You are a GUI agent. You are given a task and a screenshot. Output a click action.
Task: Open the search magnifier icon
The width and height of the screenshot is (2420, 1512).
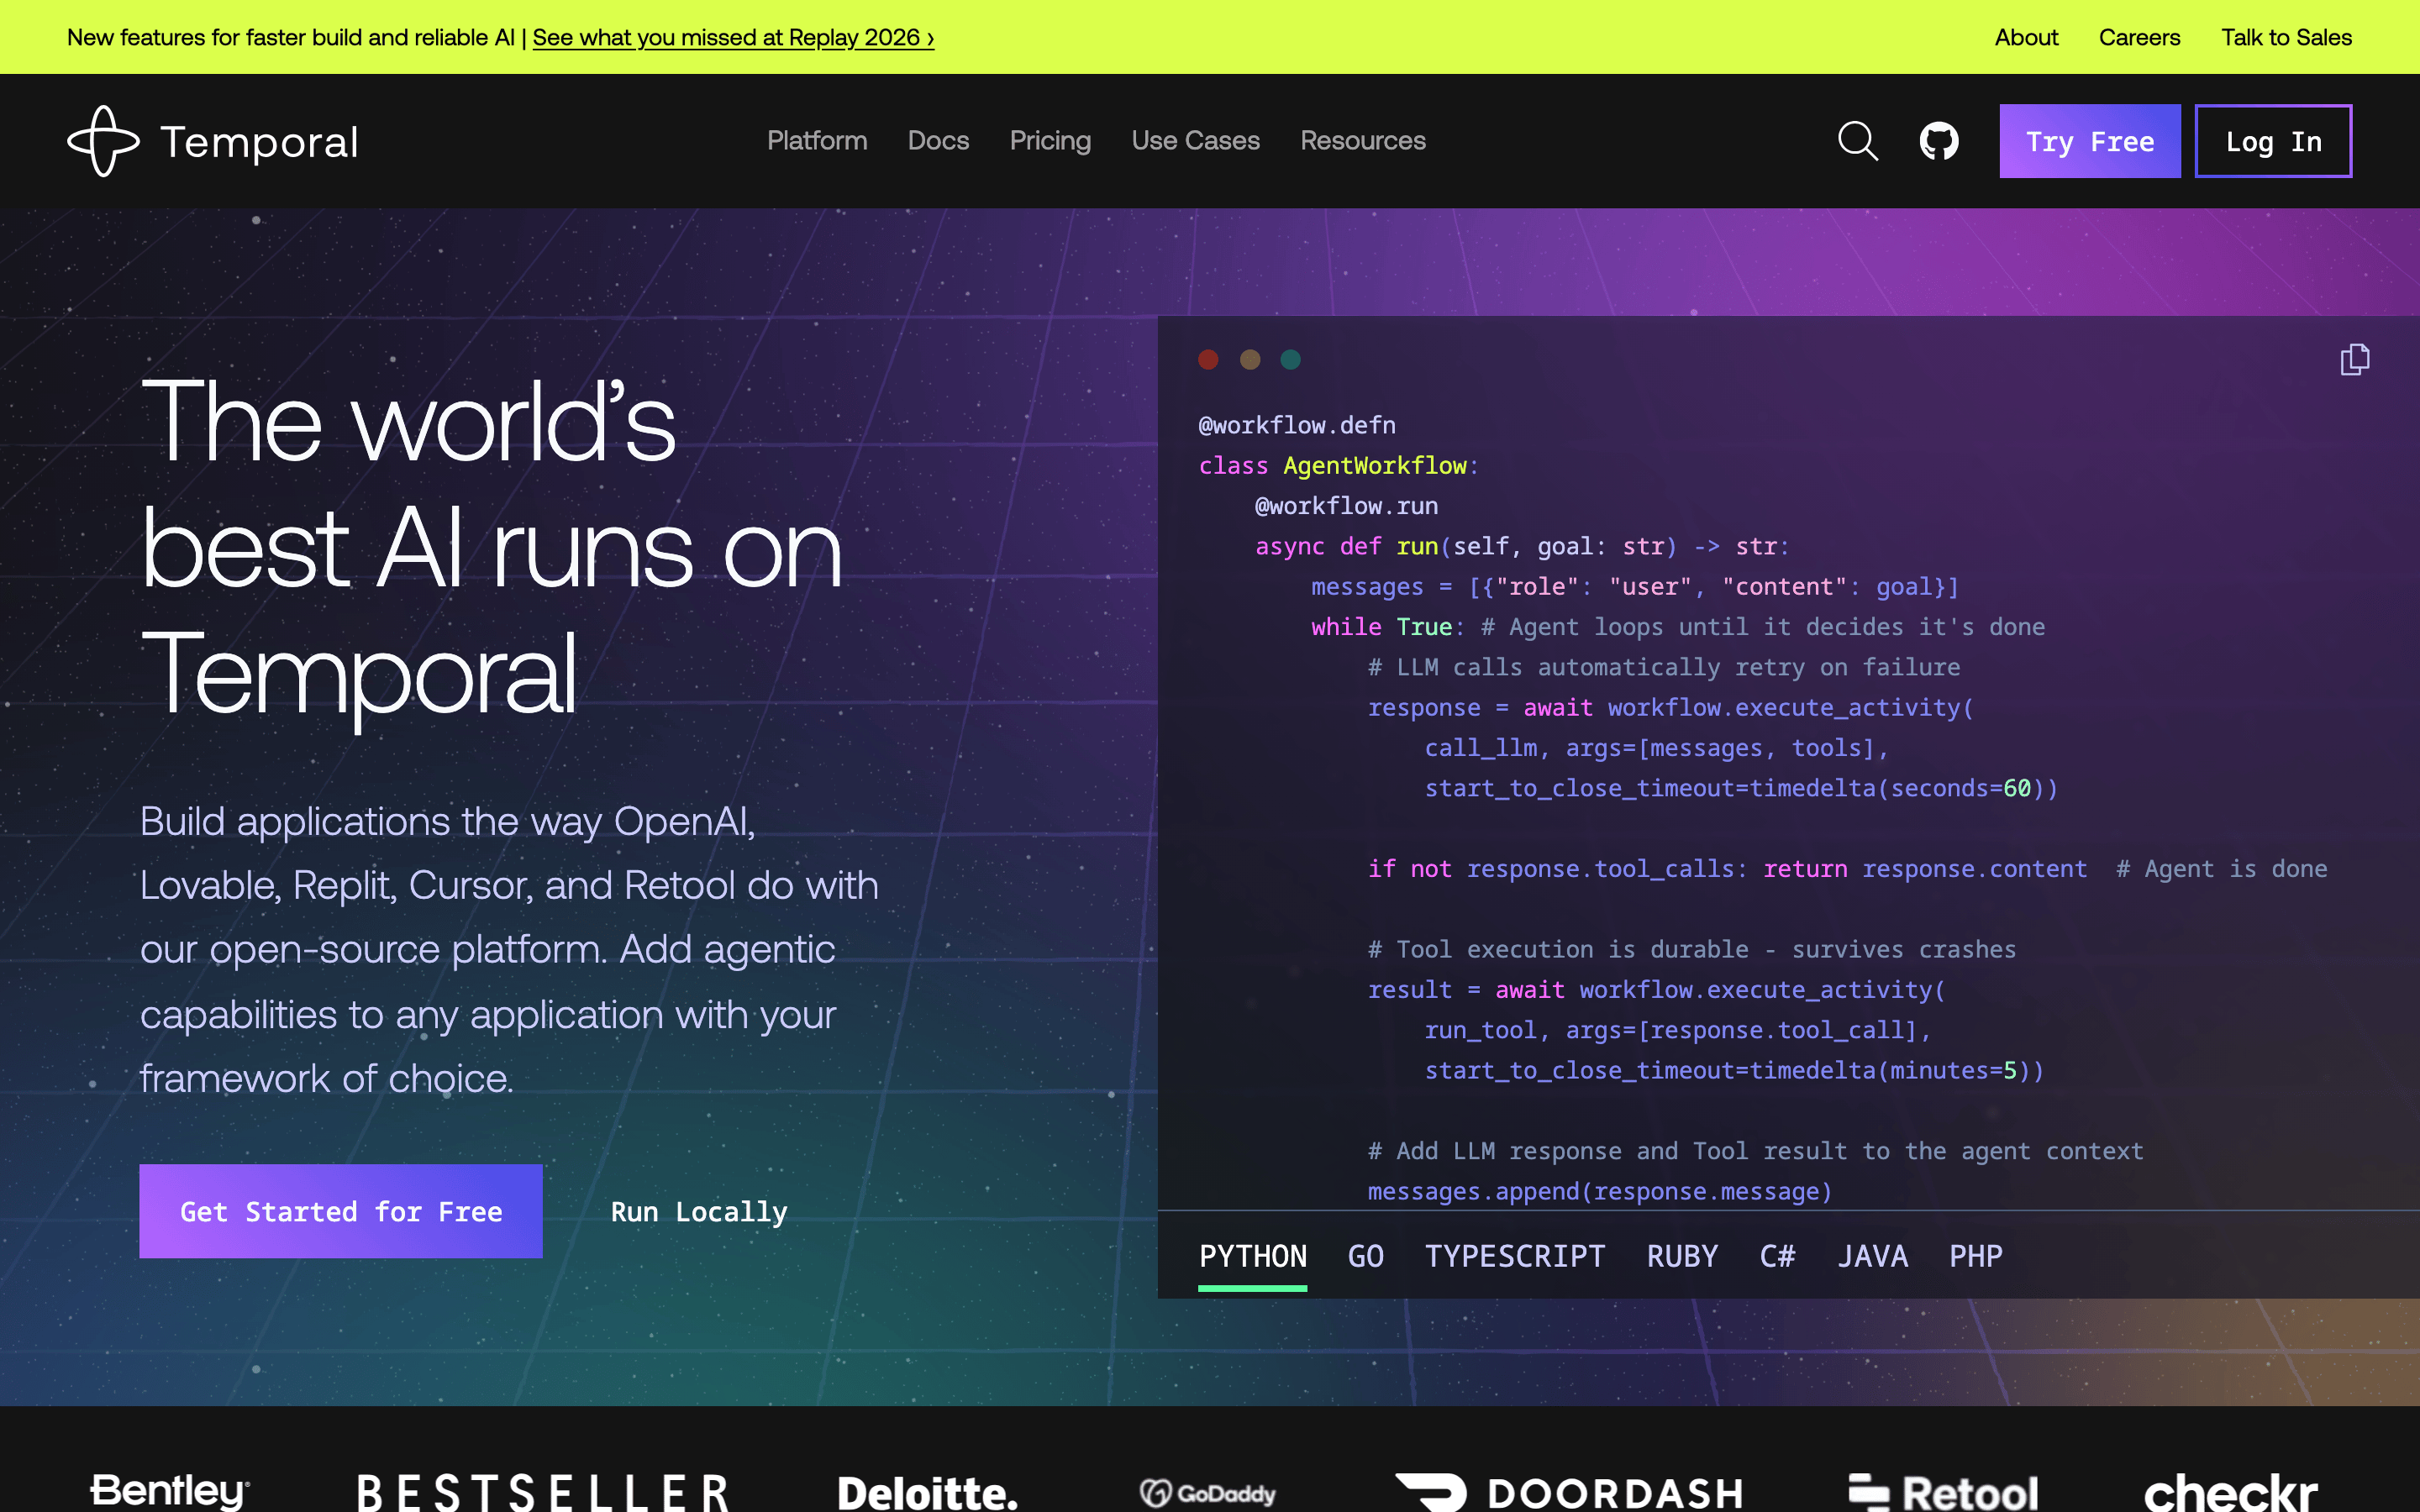click(1858, 141)
